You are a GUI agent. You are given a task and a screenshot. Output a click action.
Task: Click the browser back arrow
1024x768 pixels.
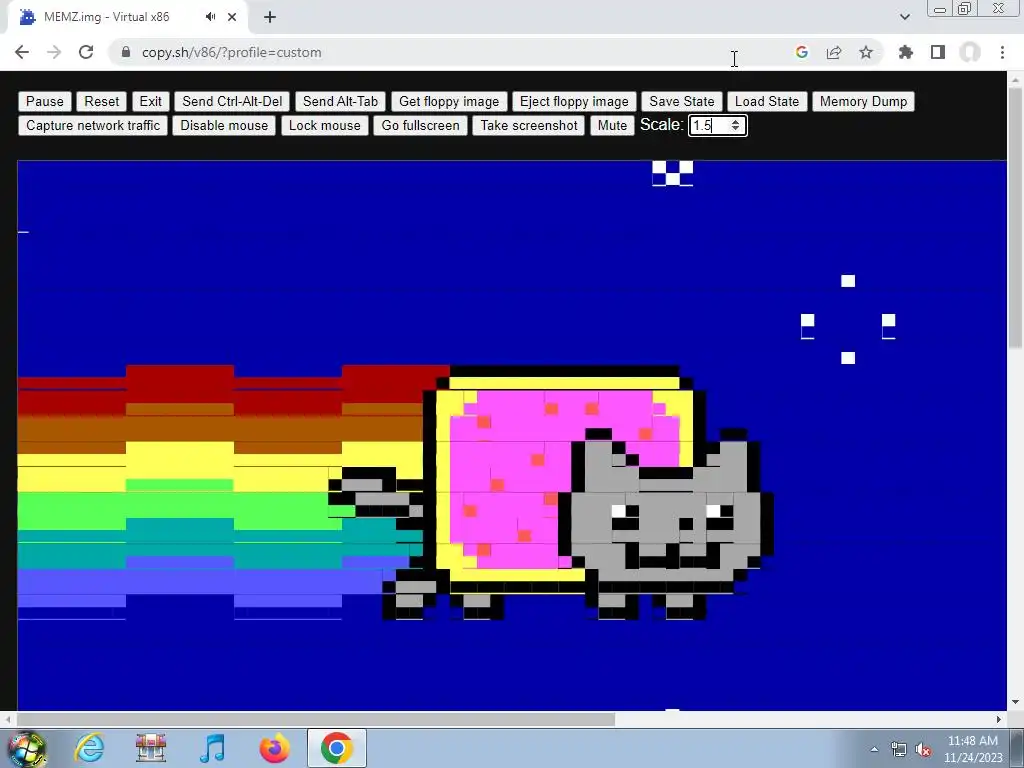[x=22, y=52]
